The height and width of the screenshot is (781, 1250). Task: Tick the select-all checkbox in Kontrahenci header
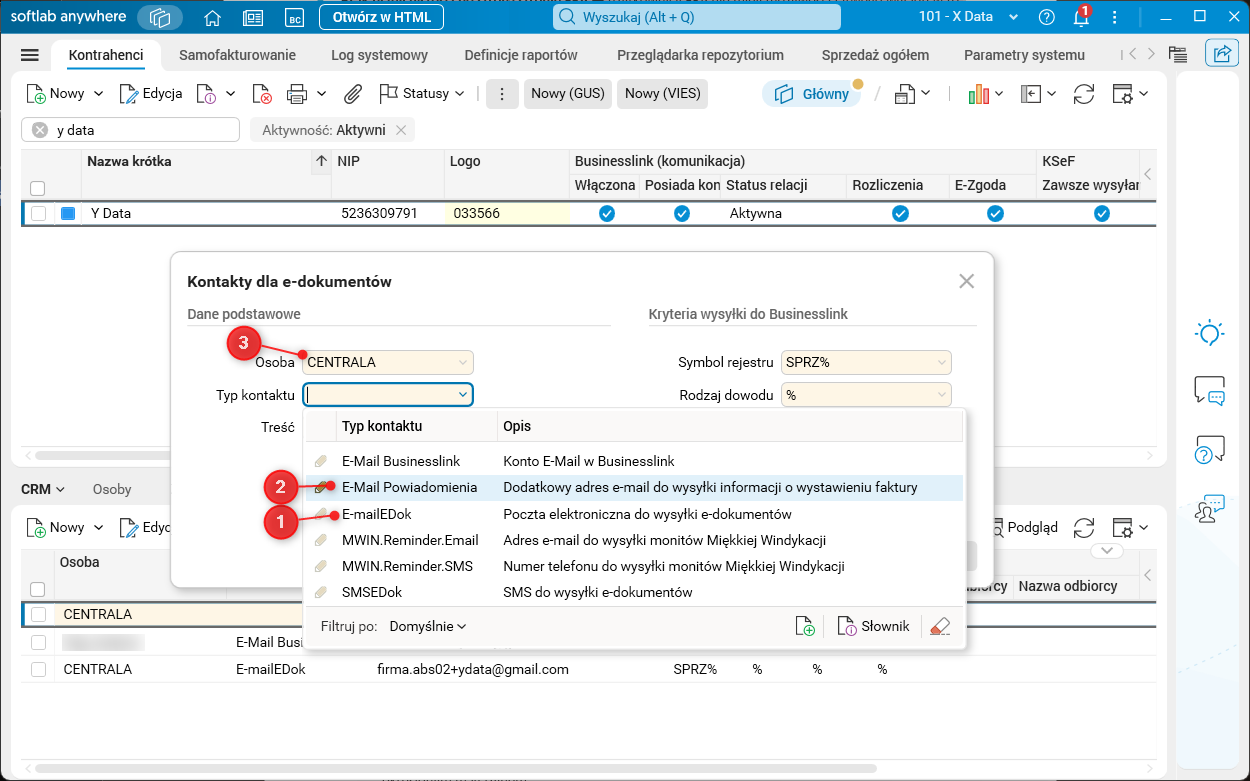(38, 188)
